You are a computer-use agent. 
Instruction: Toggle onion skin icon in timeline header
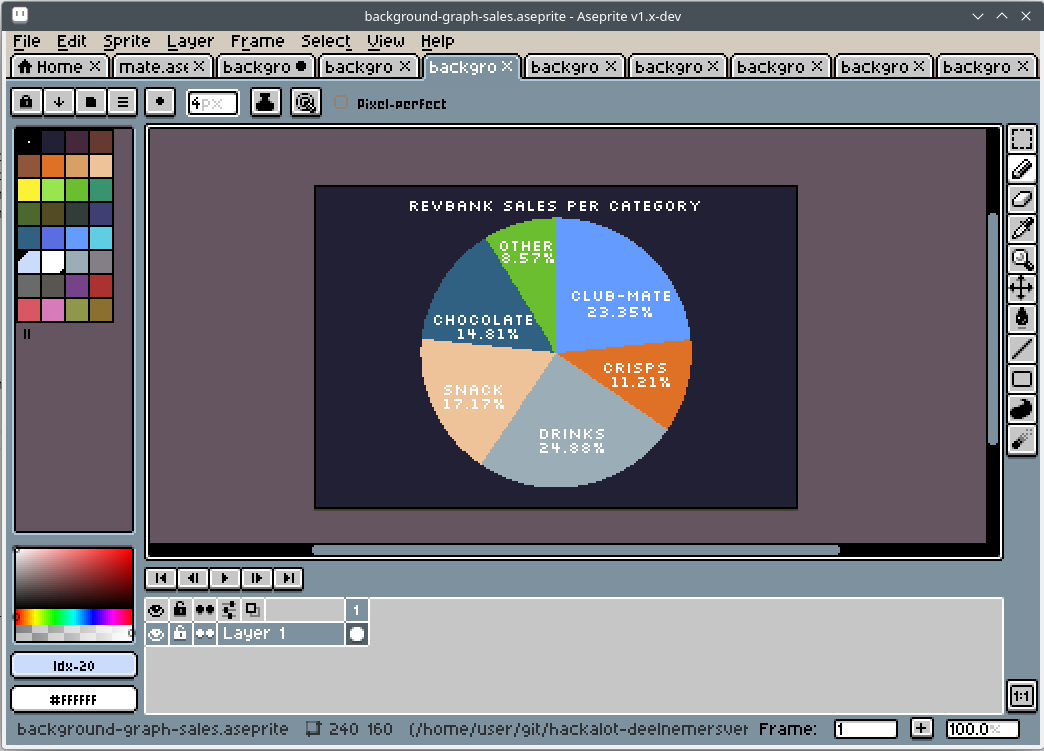[x=252, y=610]
